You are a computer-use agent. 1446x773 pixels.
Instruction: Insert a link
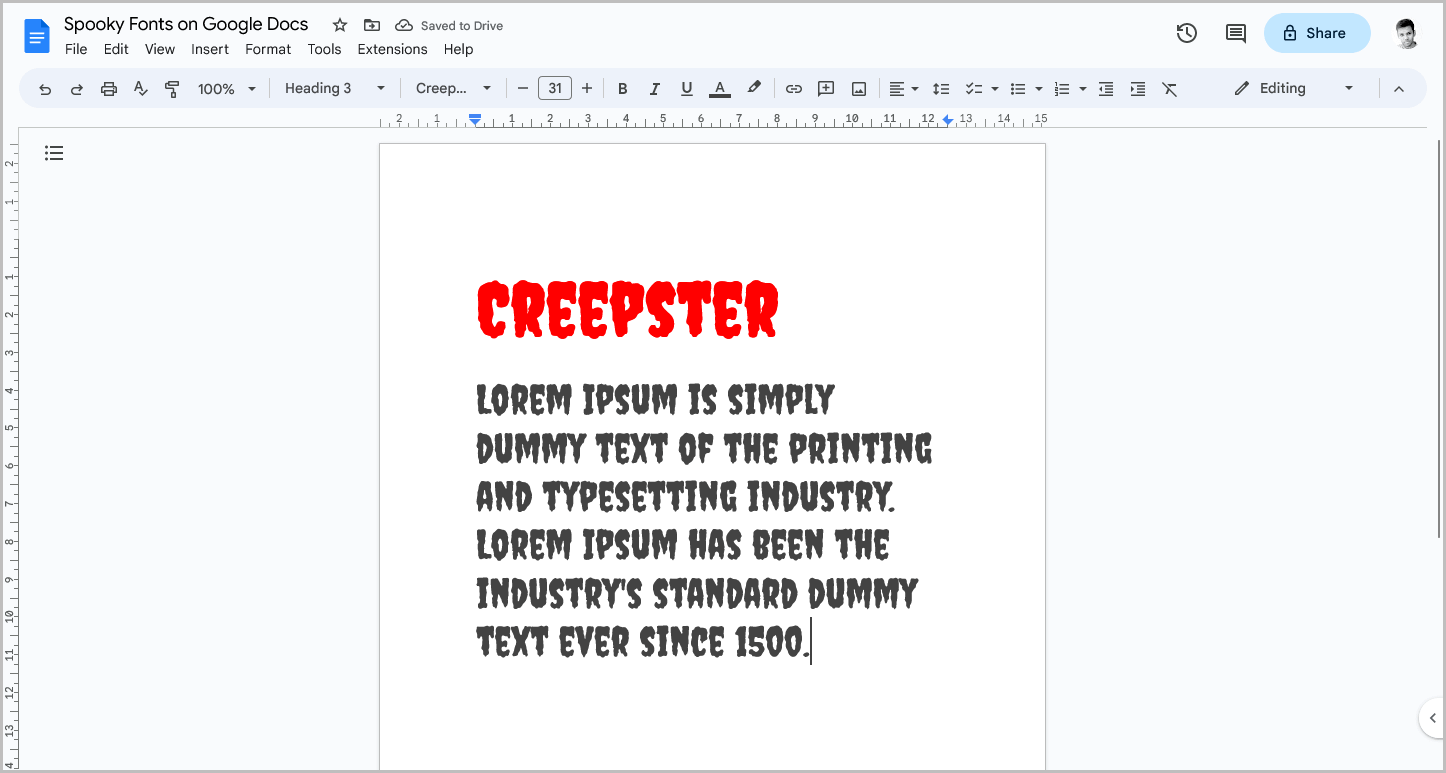793,88
